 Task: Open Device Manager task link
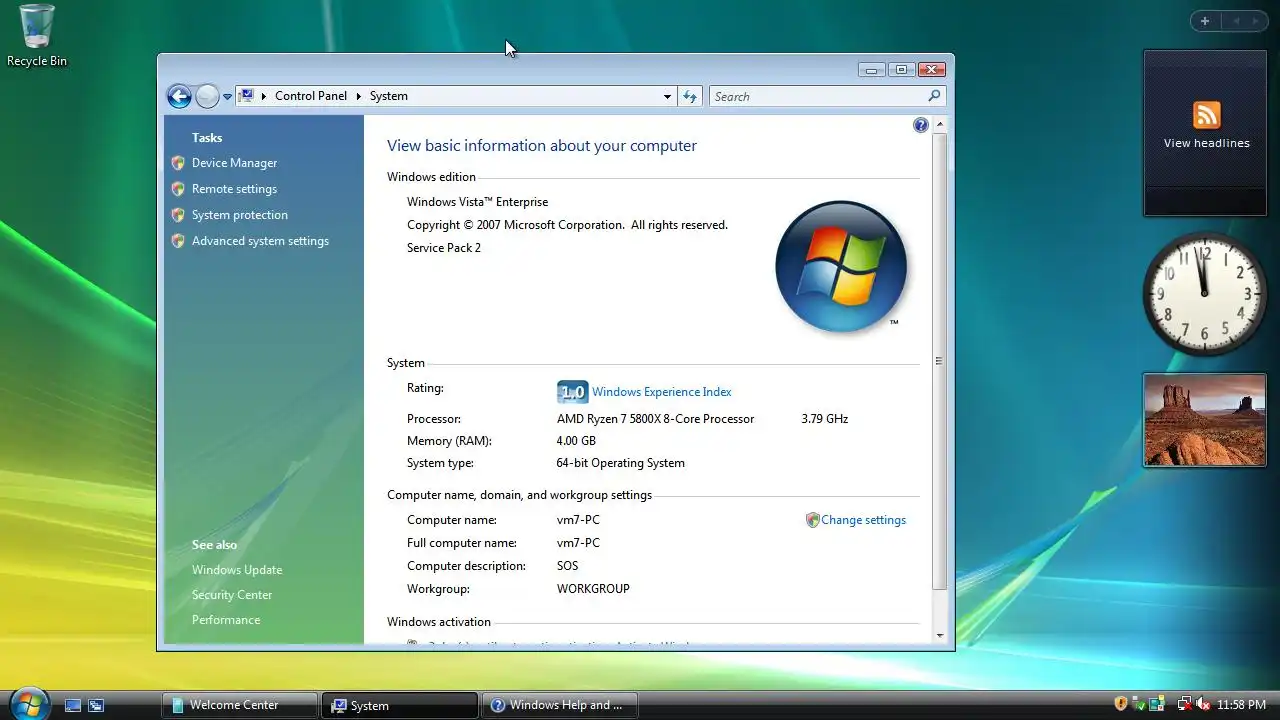coord(234,163)
